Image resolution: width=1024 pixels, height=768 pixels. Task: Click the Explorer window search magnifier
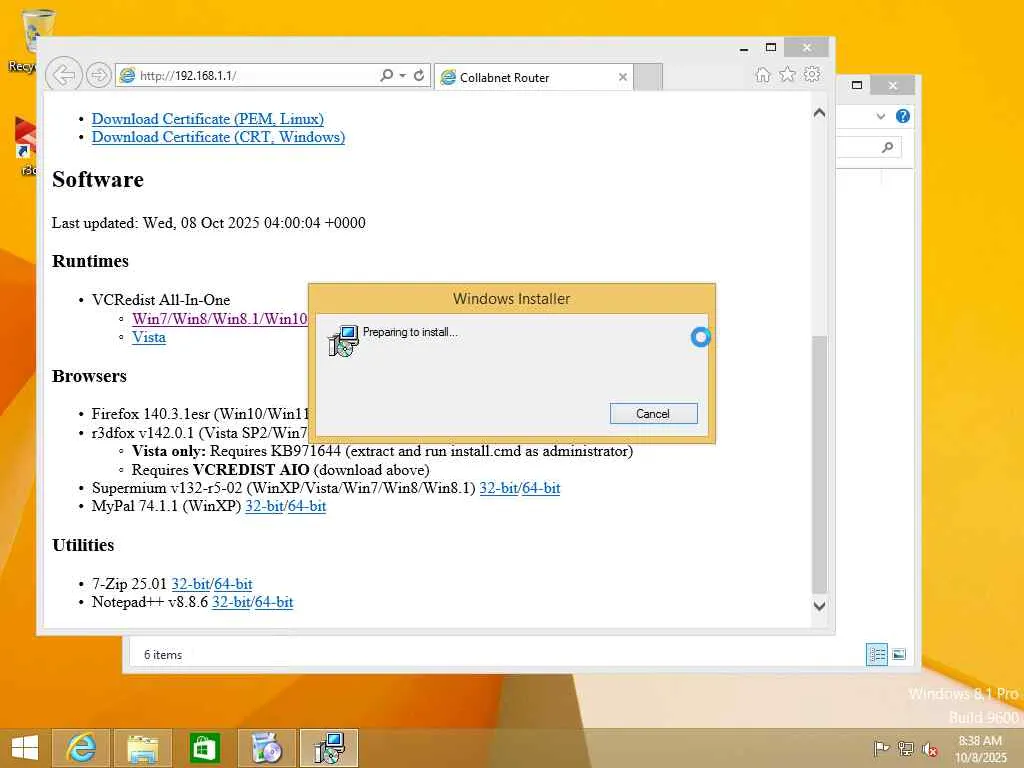pos(887,147)
